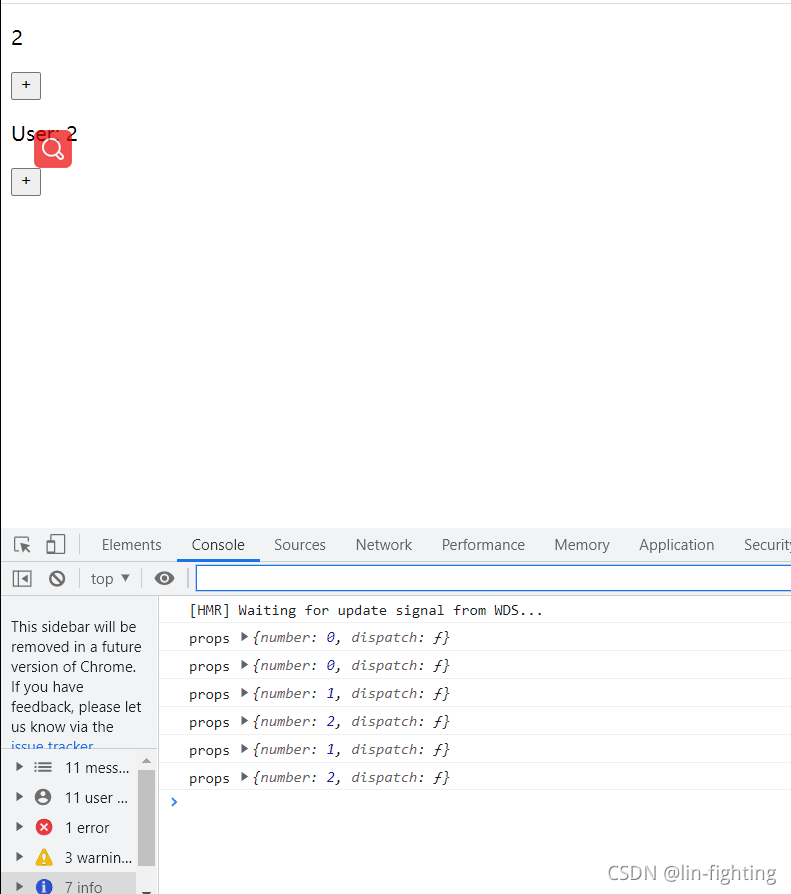Viewport: 791px width, 894px height.
Task: Select the user messages person icon
Action: (43, 797)
